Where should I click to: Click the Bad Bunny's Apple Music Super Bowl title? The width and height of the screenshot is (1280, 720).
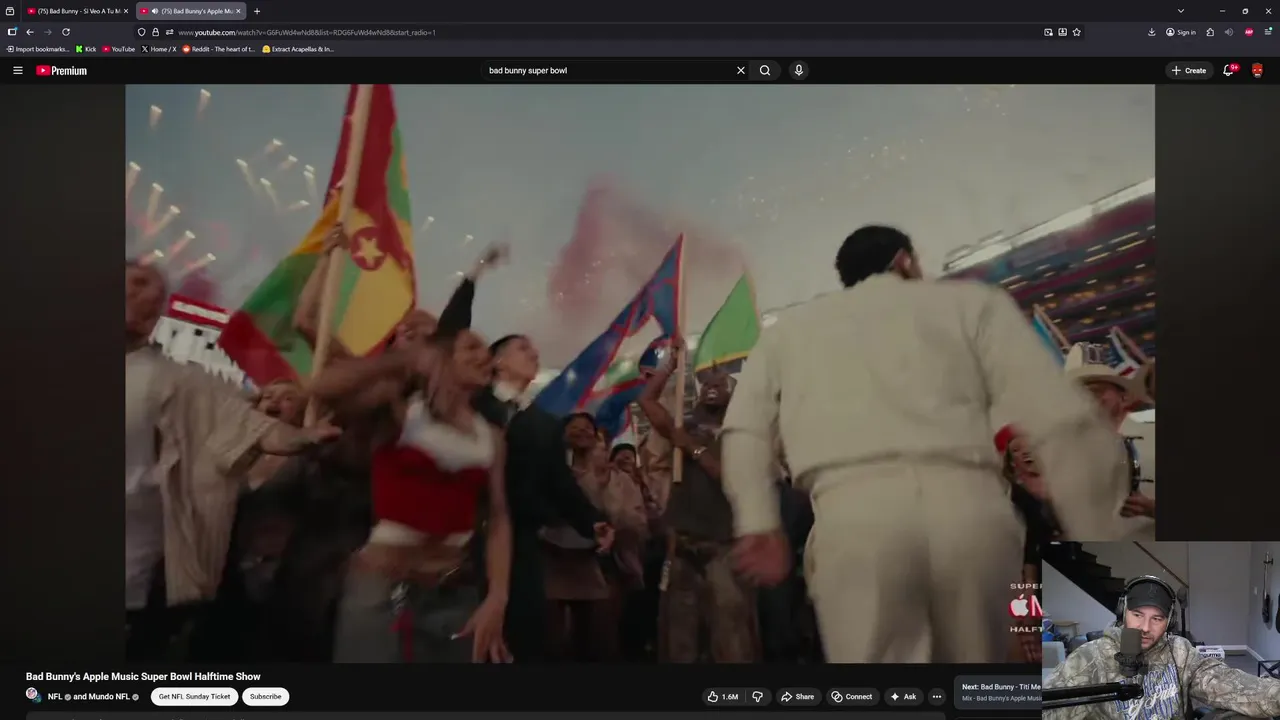143,677
